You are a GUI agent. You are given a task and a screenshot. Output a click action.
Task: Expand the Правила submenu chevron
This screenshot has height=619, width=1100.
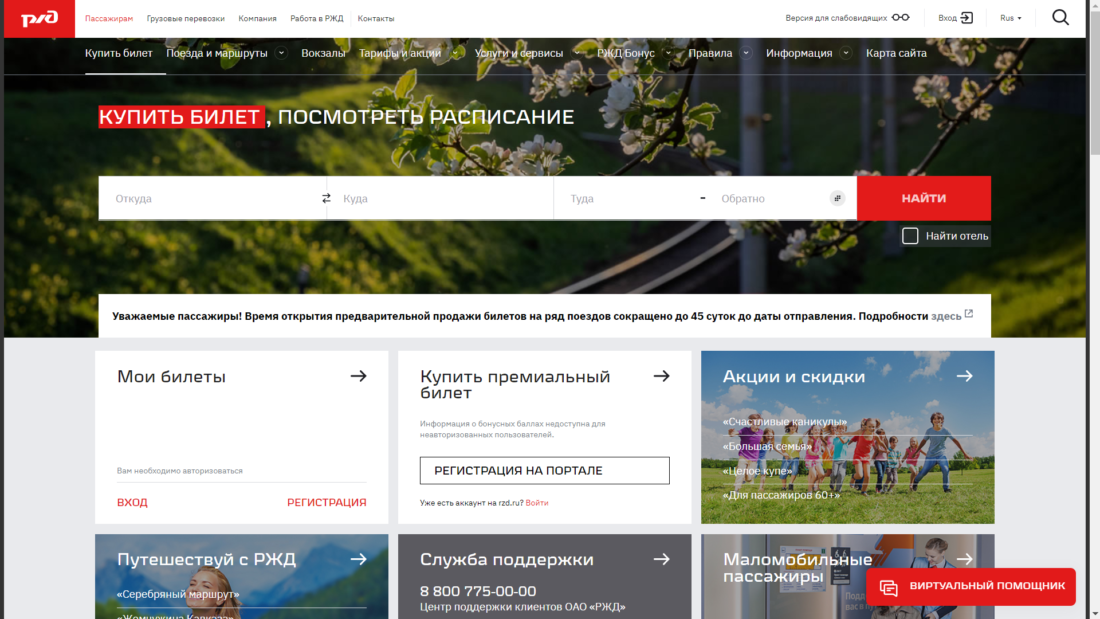[746, 53]
